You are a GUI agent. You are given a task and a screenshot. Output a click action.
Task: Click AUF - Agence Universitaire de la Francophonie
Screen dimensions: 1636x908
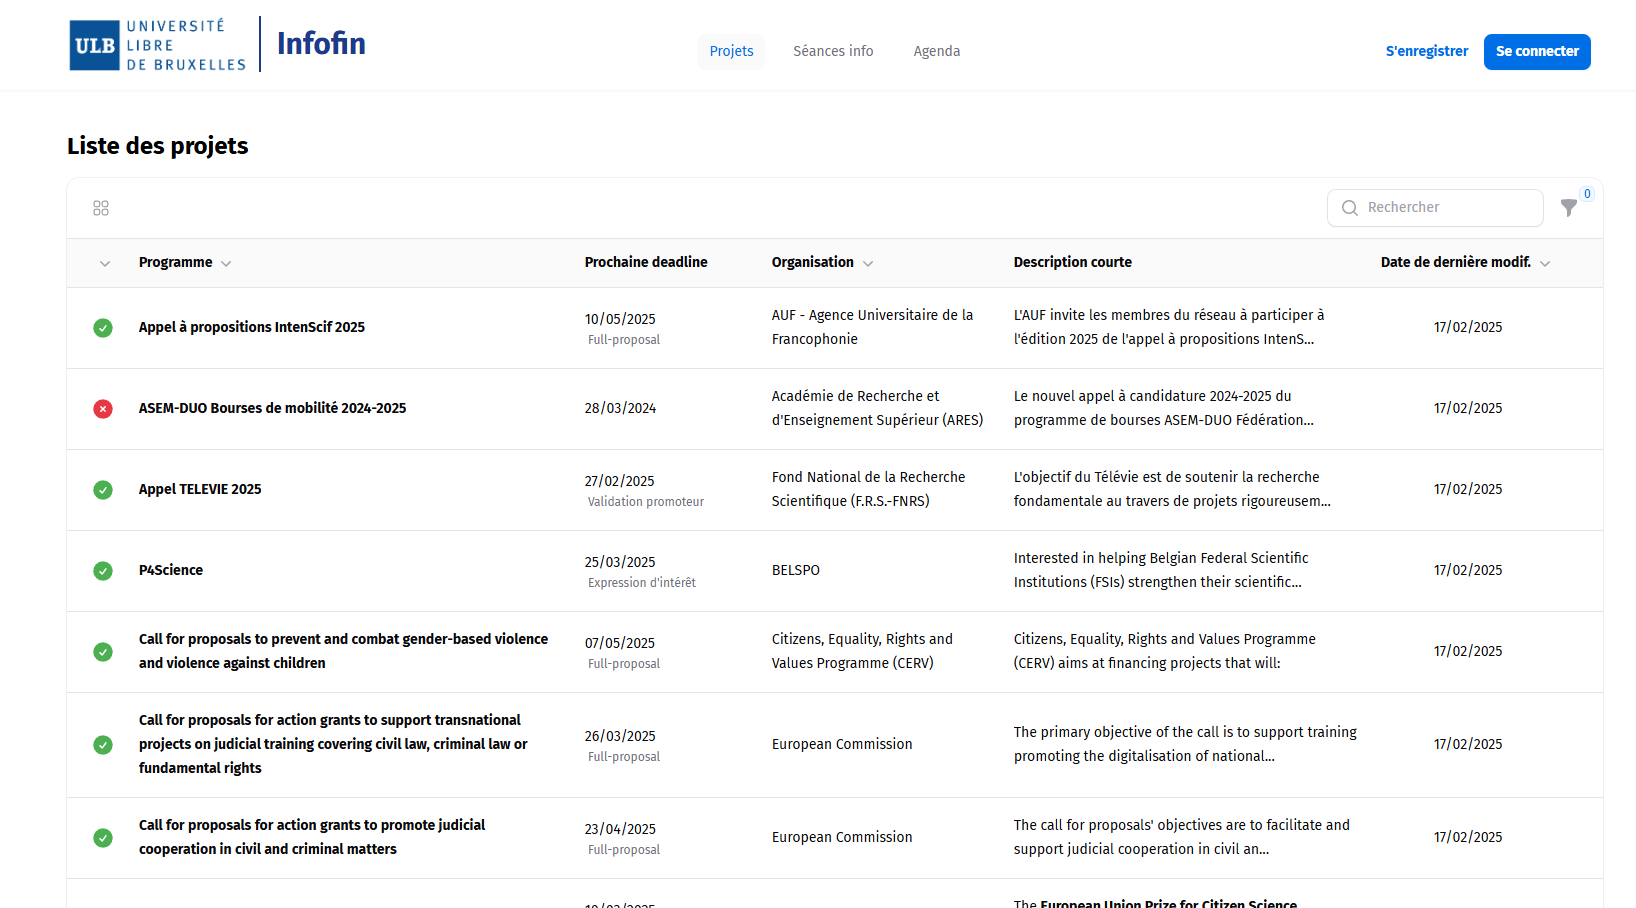coord(872,327)
